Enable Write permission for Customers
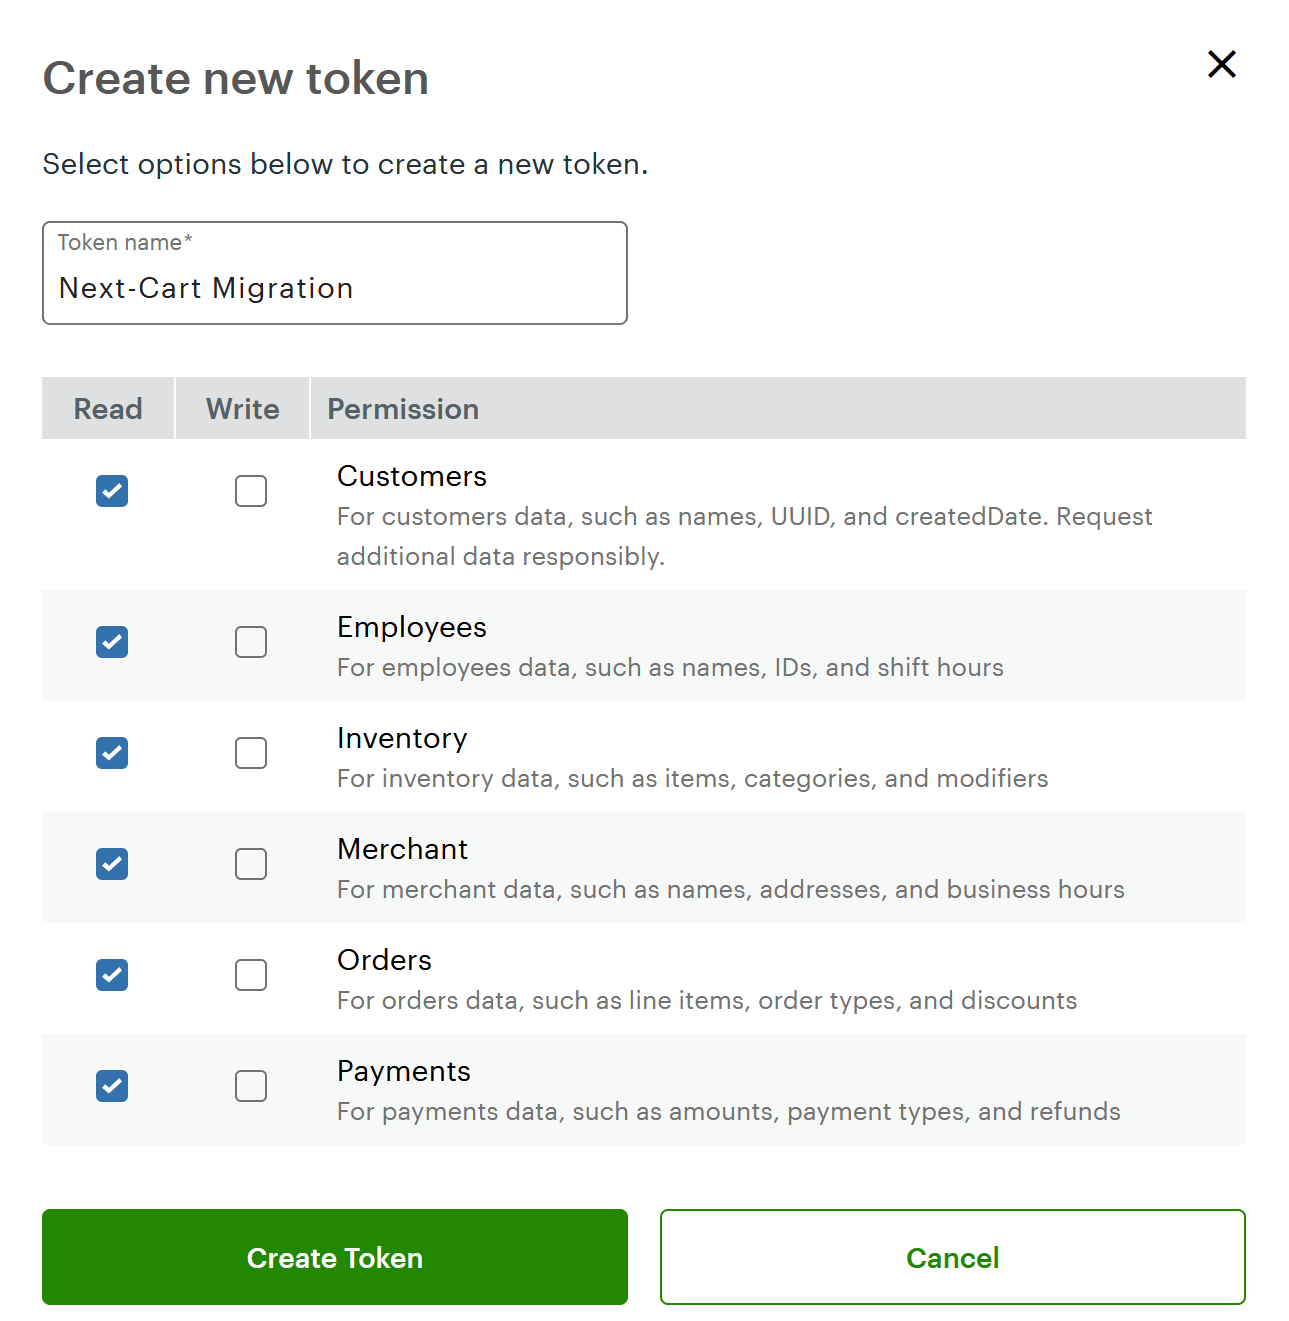The image size is (1289, 1321). tap(250, 491)
